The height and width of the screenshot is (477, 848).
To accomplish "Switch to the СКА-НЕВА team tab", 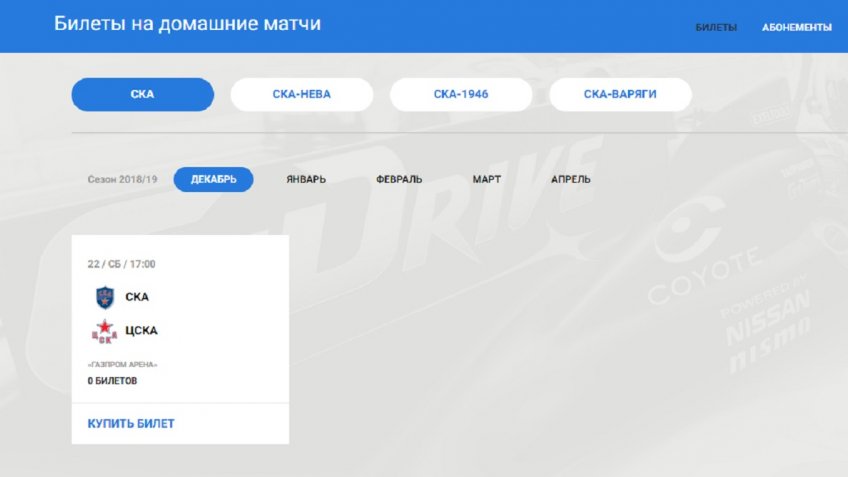I will click(x=302, y=95).
